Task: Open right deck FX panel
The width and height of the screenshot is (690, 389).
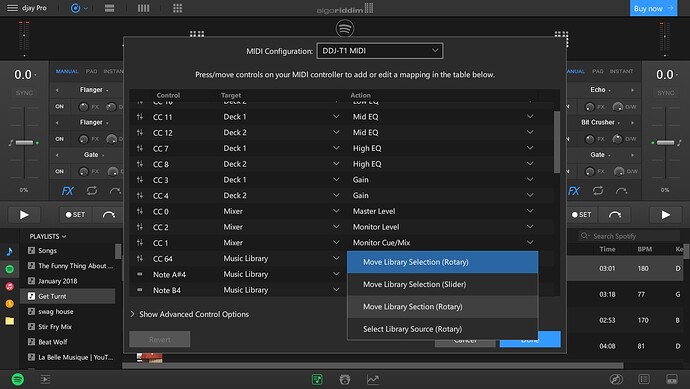Action: pos(574,191)
